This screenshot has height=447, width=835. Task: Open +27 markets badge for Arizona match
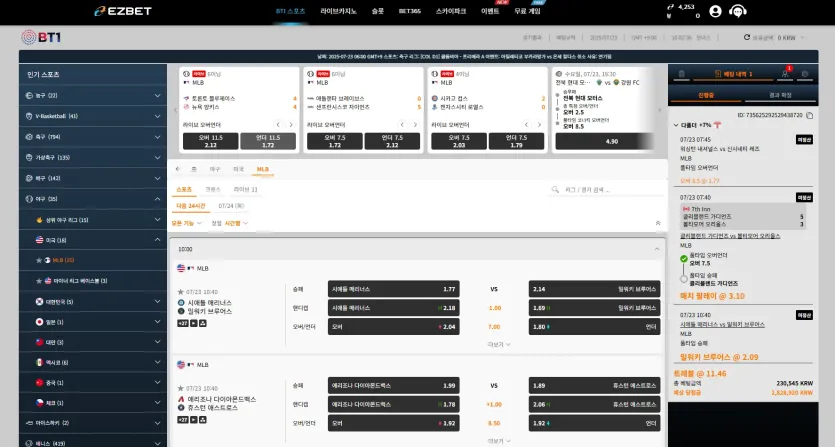[x=183, y=420]
